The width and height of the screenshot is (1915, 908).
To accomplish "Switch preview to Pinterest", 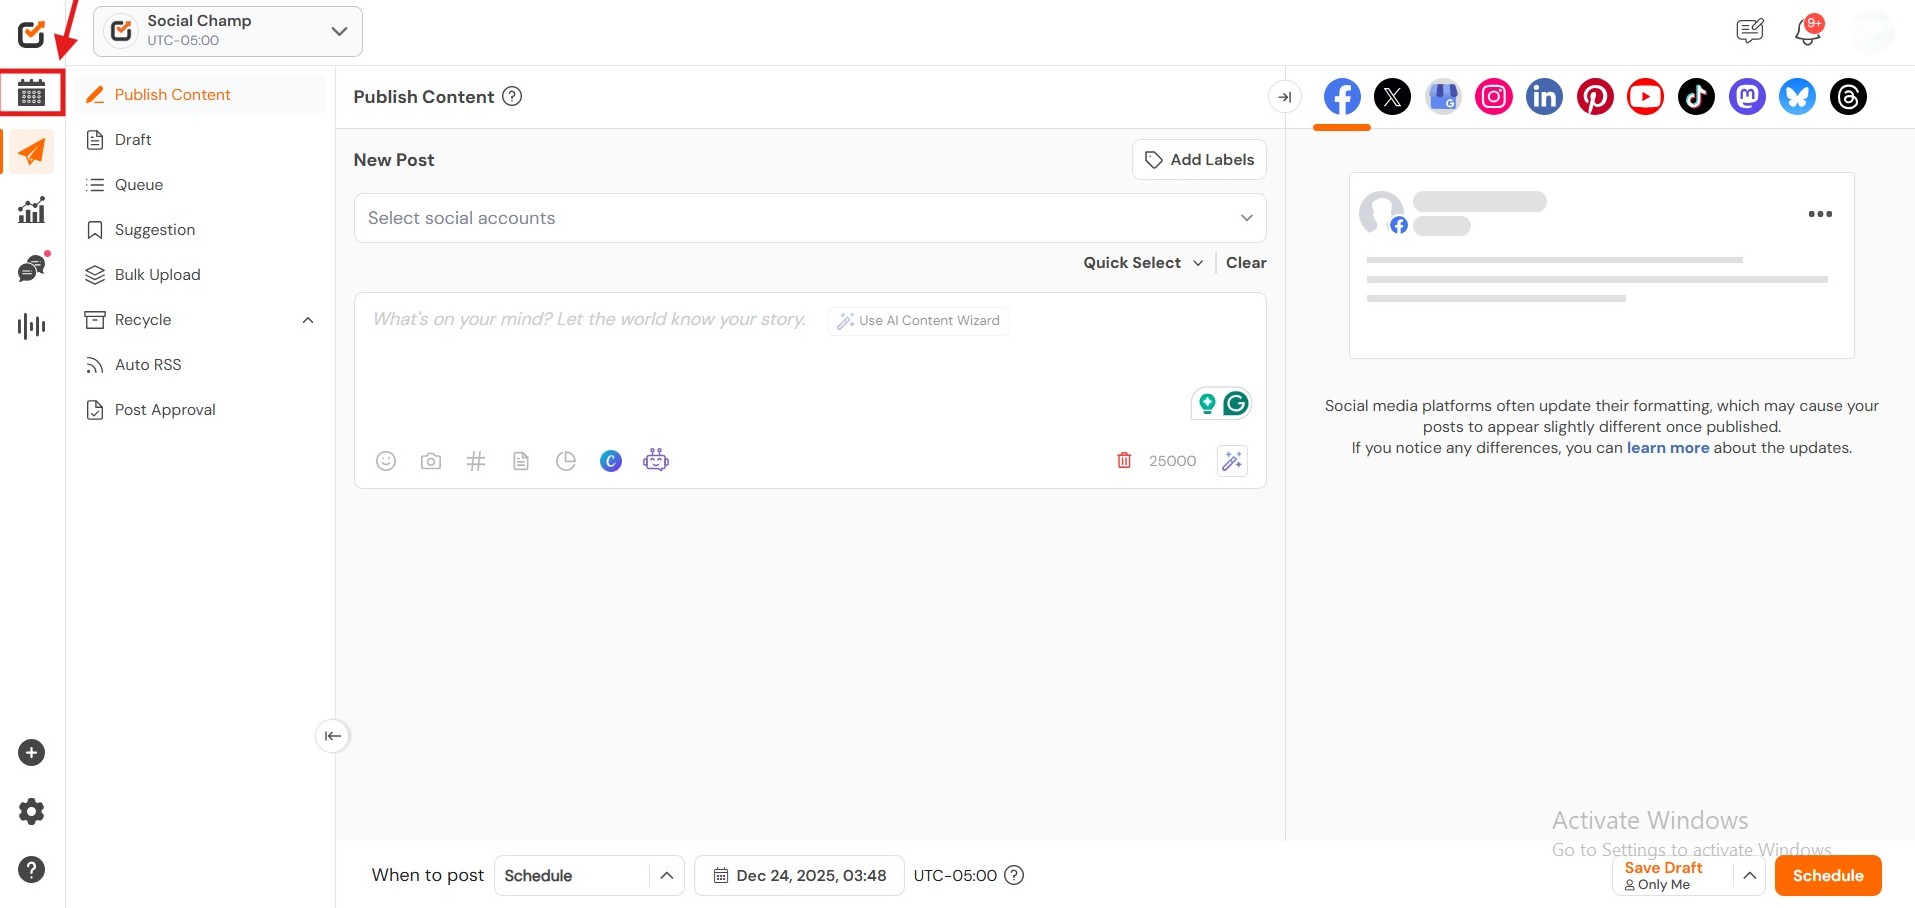I will tap(1594, 97).
